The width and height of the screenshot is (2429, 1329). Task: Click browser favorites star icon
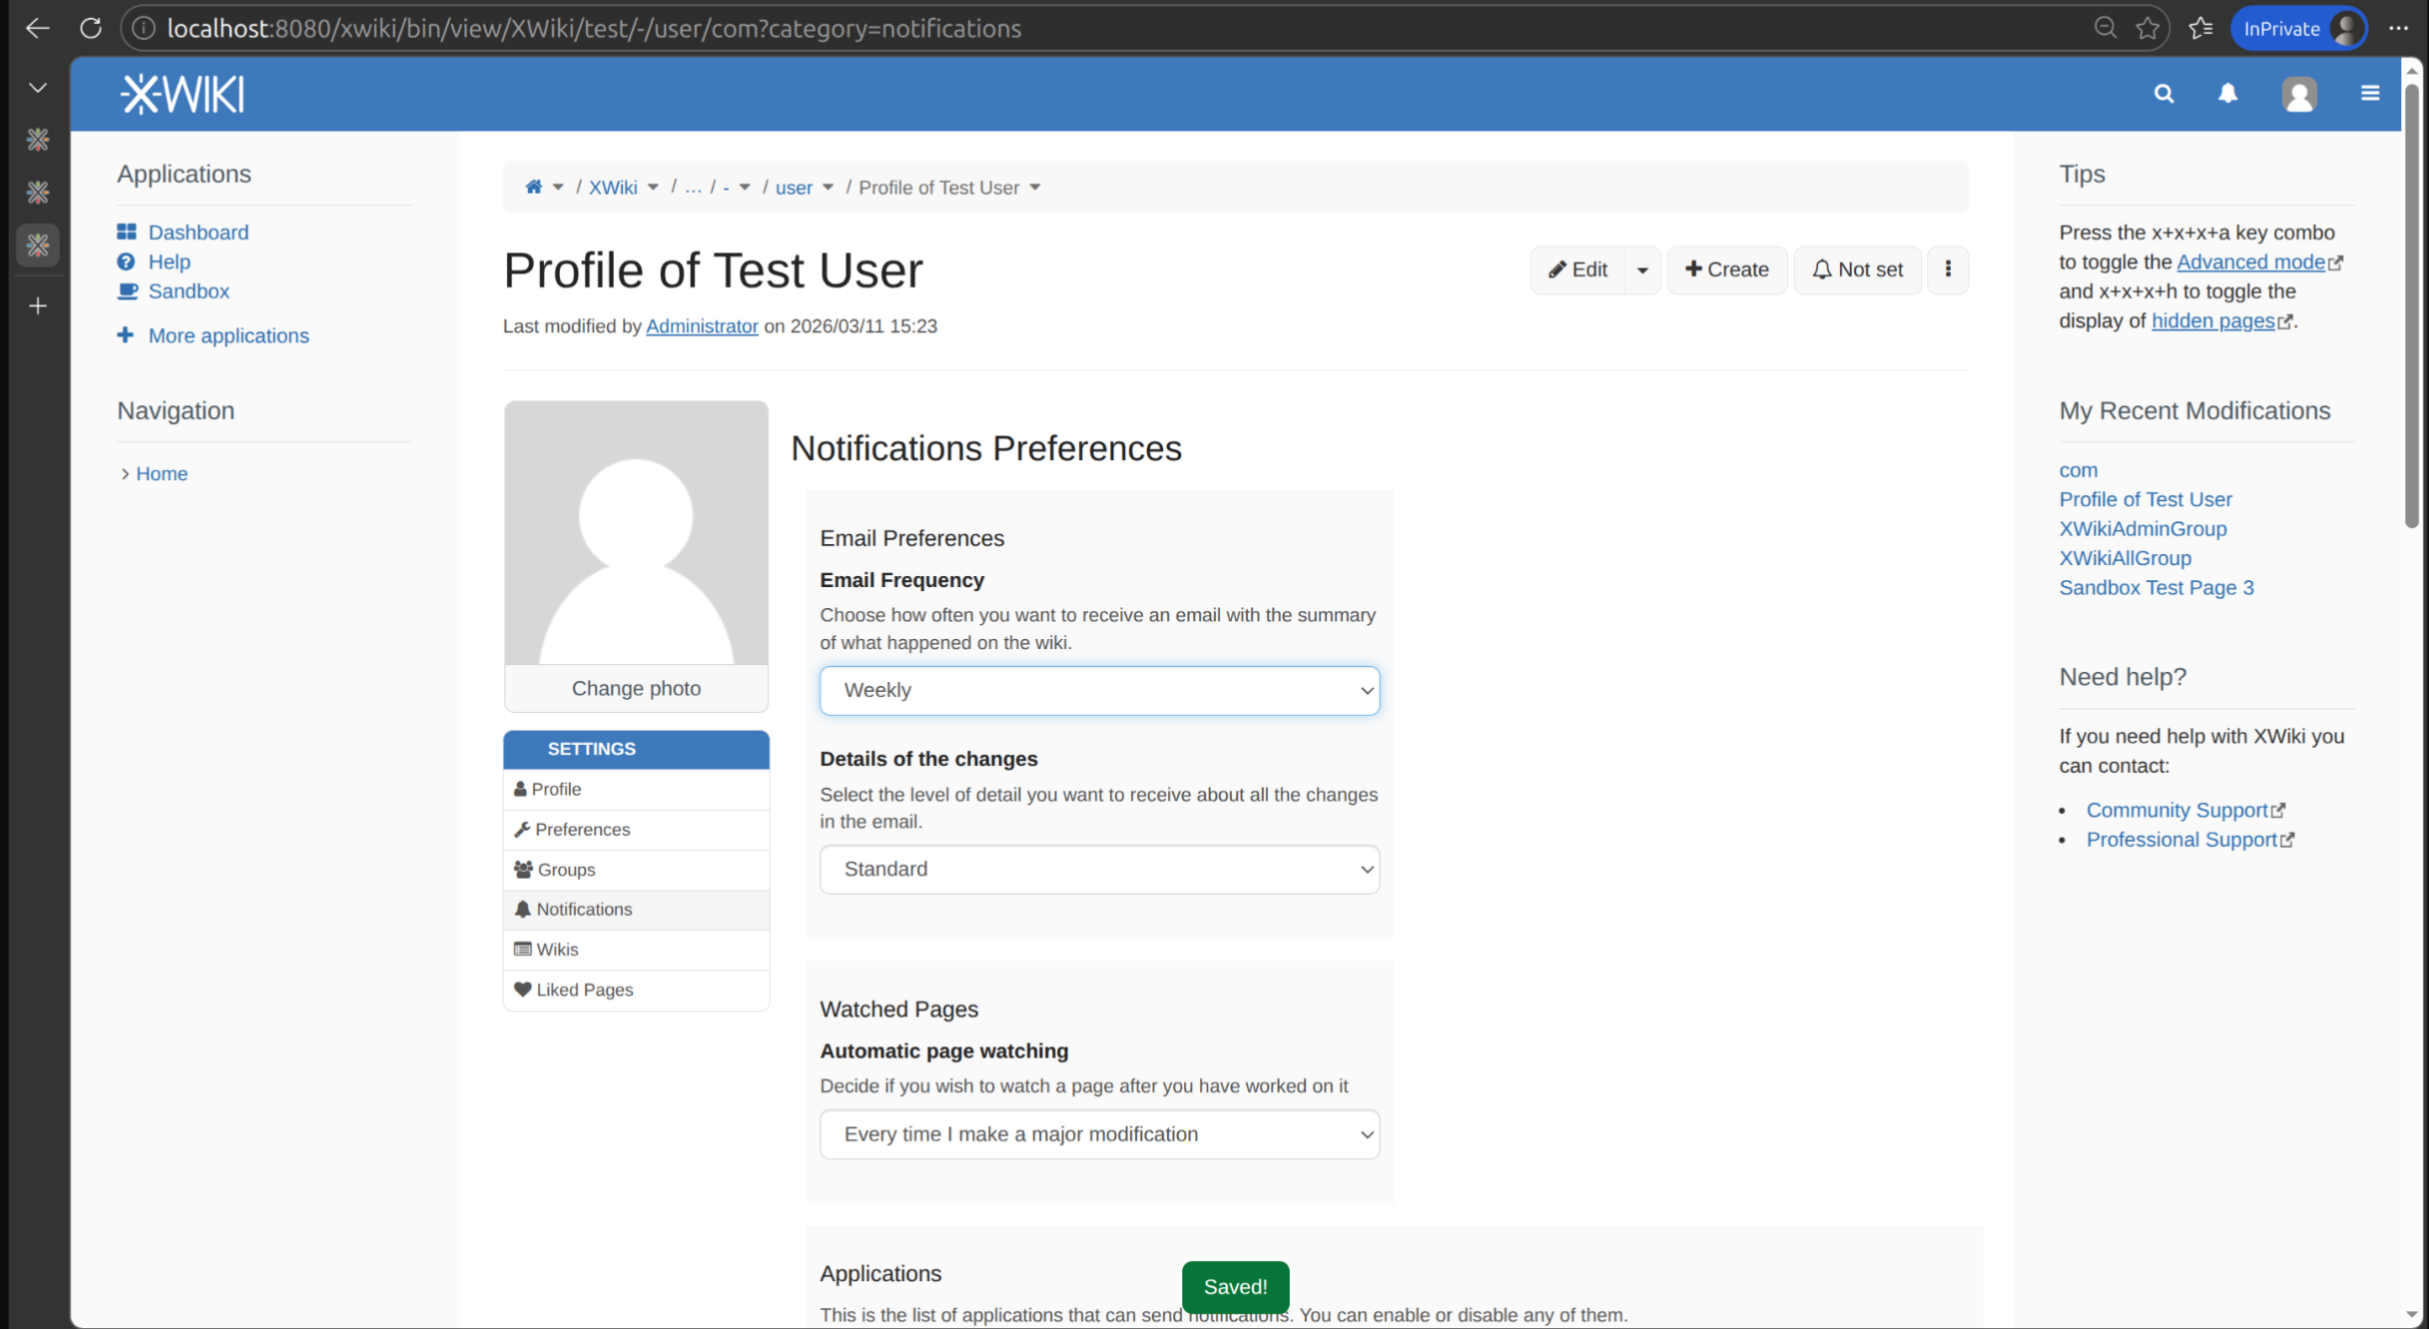[x=2147, y=28]
